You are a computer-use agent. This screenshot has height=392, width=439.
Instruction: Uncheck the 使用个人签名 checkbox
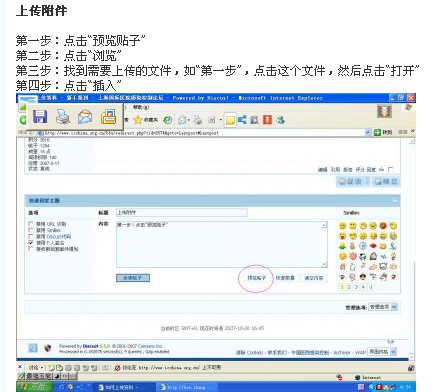(x=31, y=242)
